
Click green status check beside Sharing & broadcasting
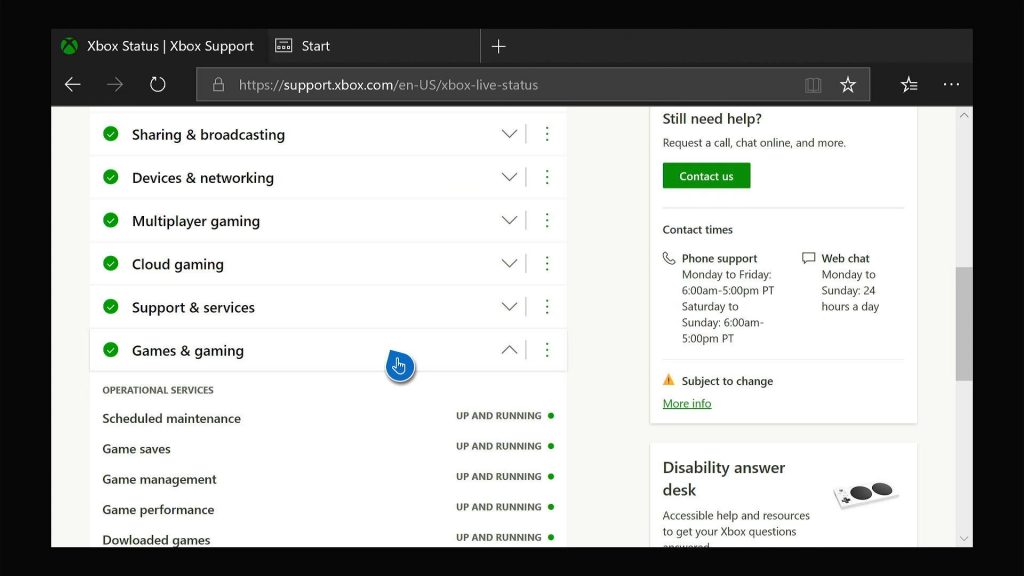pos(111,134)
